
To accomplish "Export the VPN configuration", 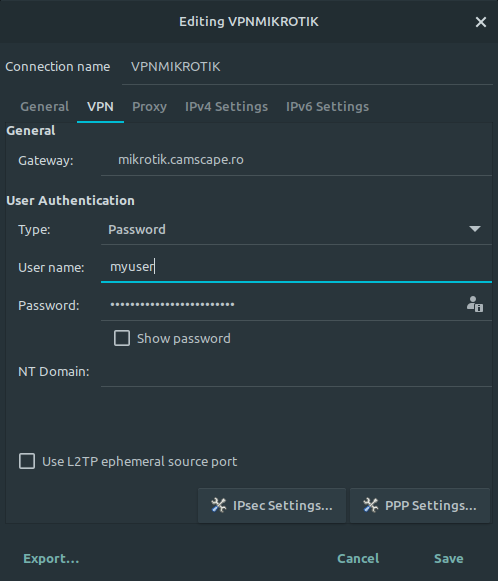I will click(x=51, y=558).
